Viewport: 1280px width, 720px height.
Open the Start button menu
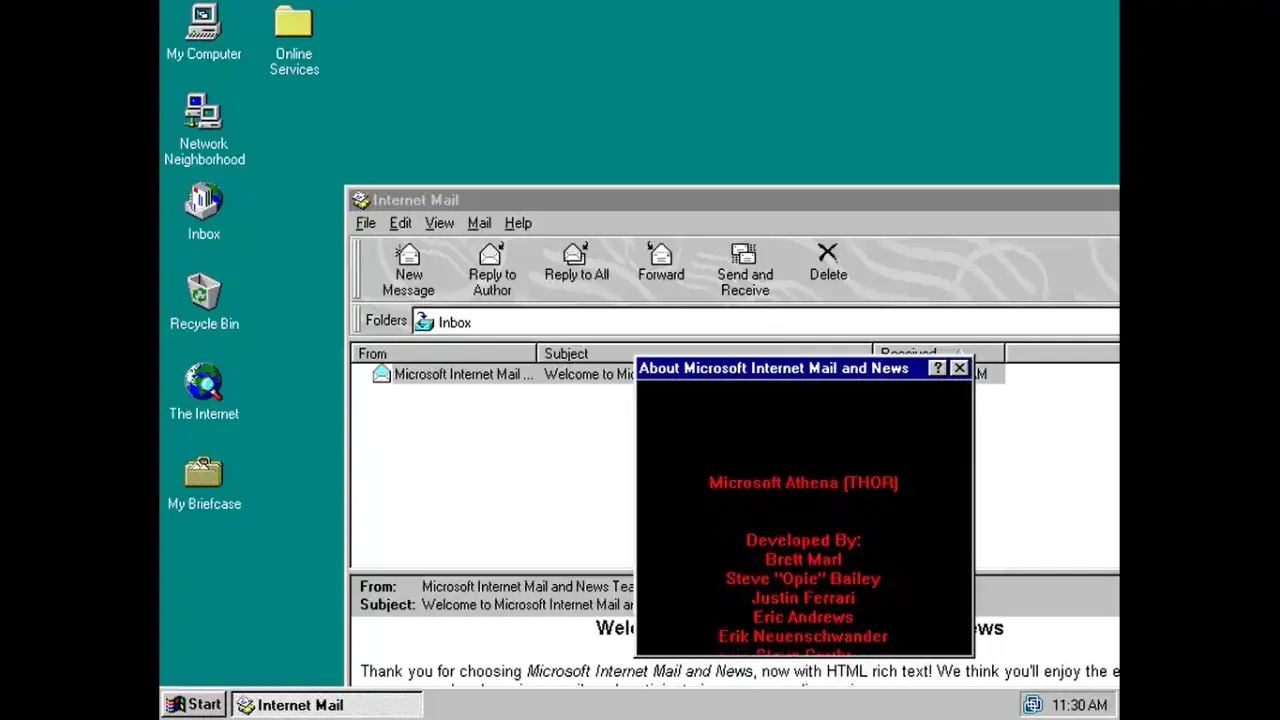pyautogui.click(x=194, y=704)
